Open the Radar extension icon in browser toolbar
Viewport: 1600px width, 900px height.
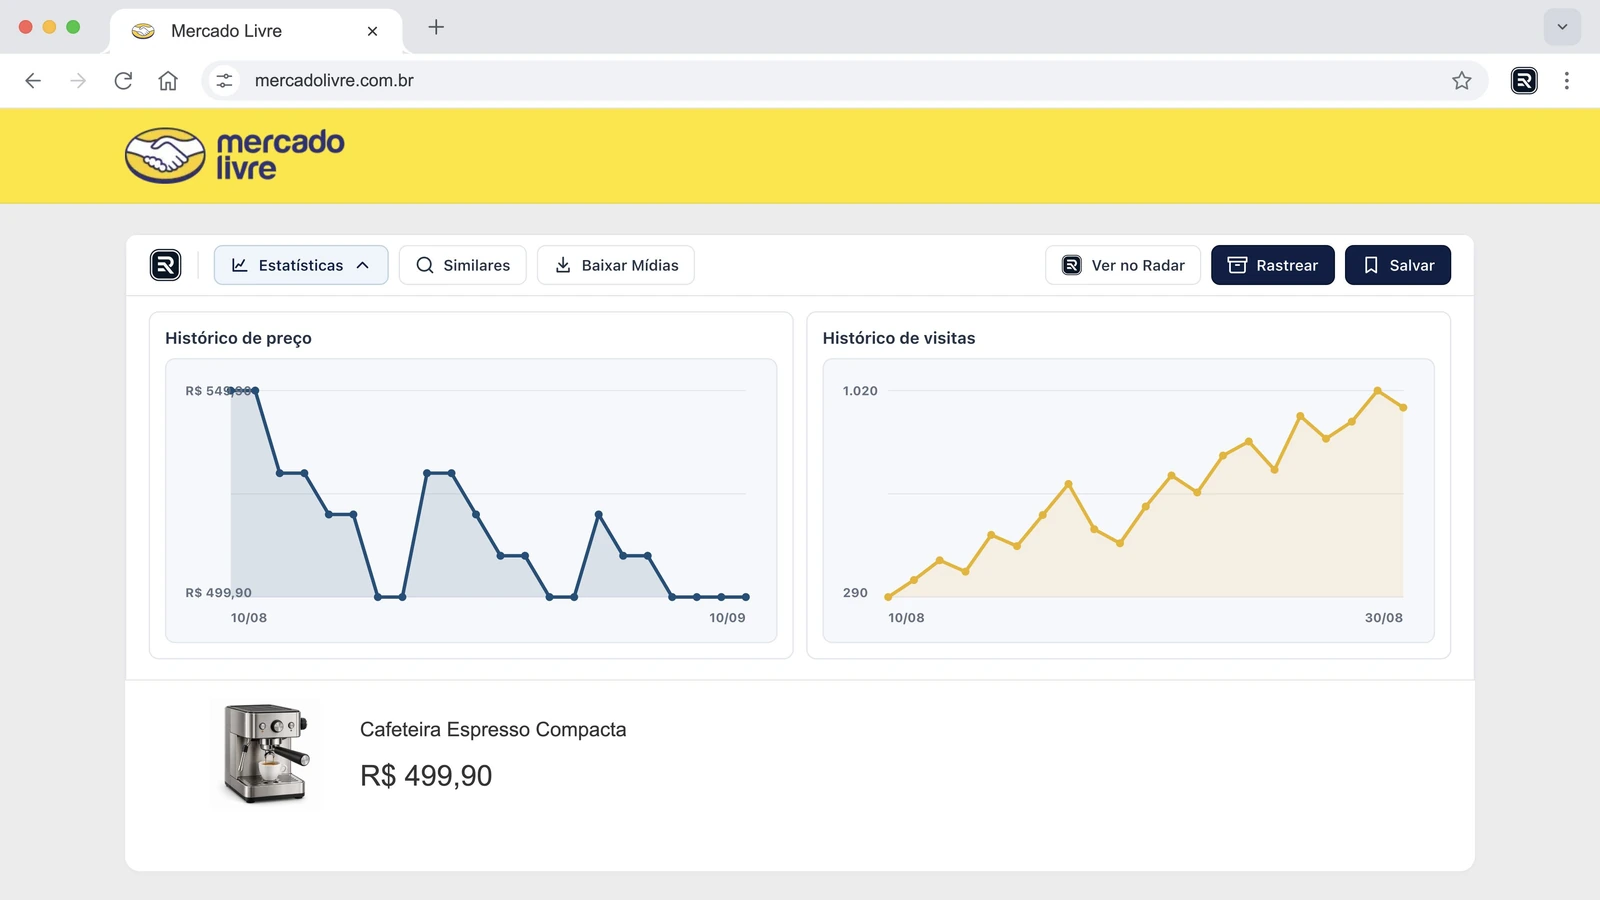click(1524, 81)
